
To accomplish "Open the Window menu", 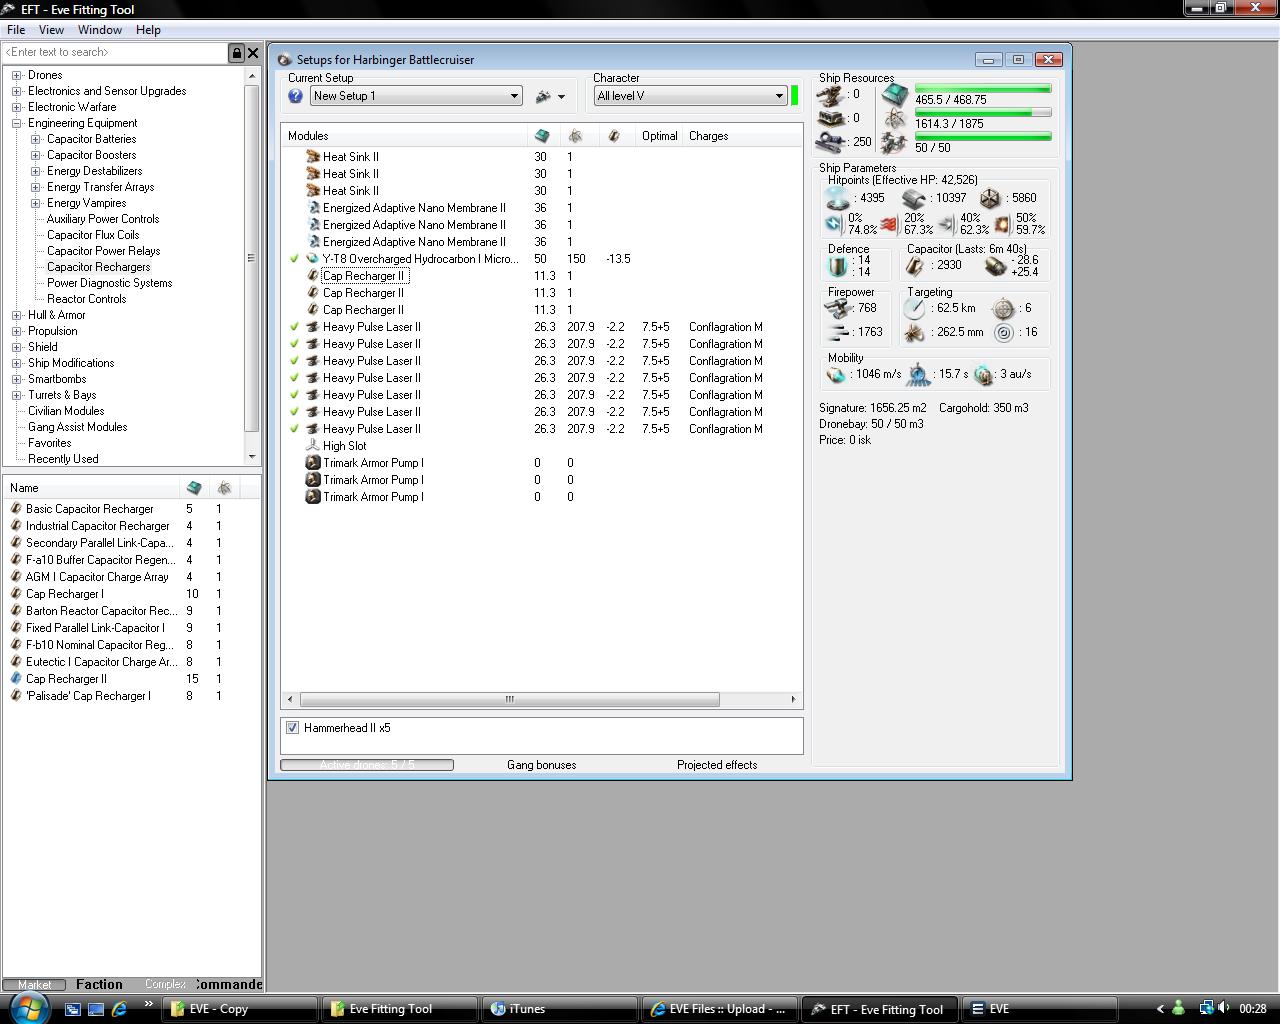I will click(x=100, y=30).
